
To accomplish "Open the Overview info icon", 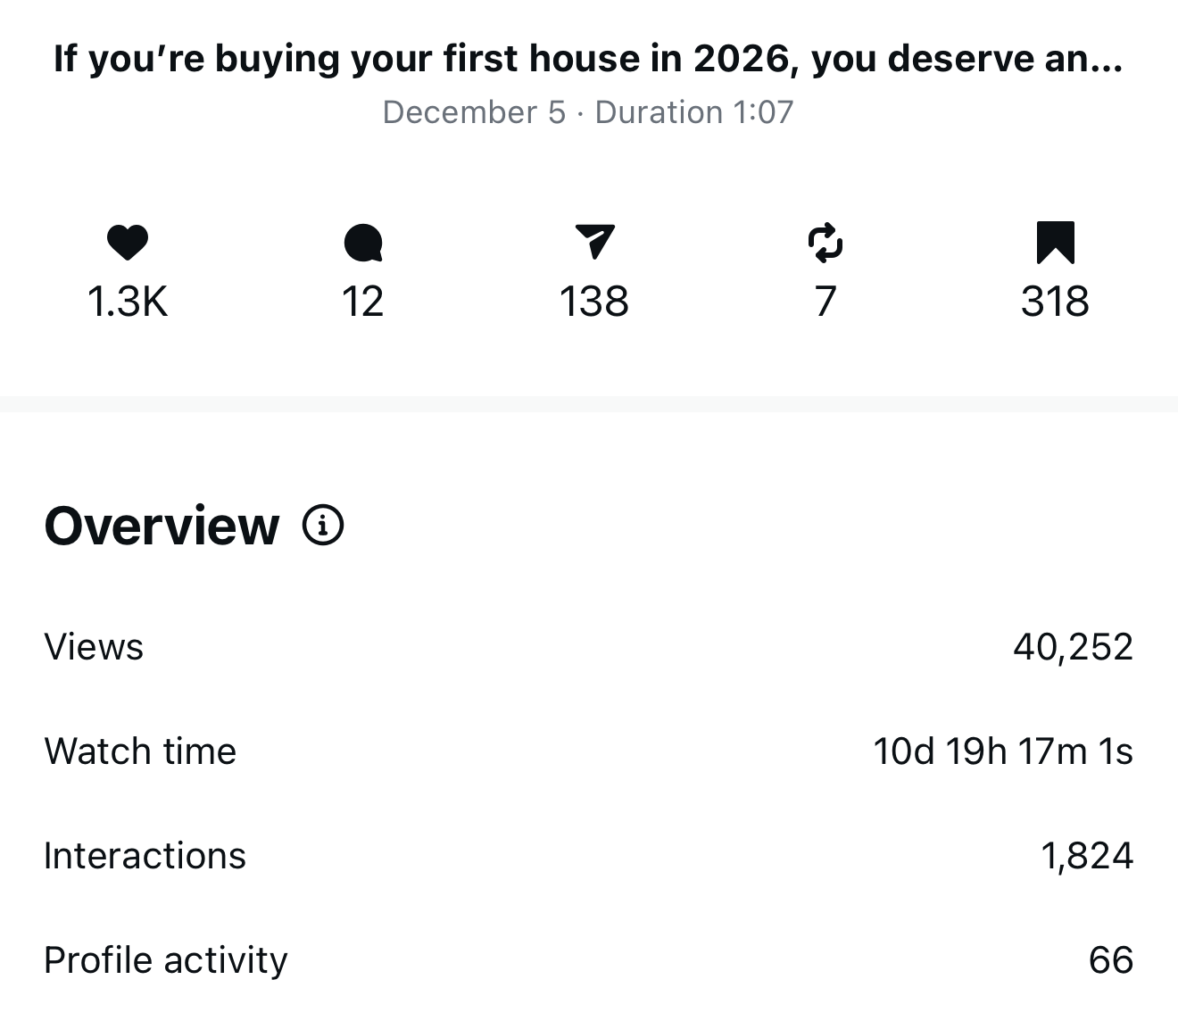I will click(x=323, y=525).
